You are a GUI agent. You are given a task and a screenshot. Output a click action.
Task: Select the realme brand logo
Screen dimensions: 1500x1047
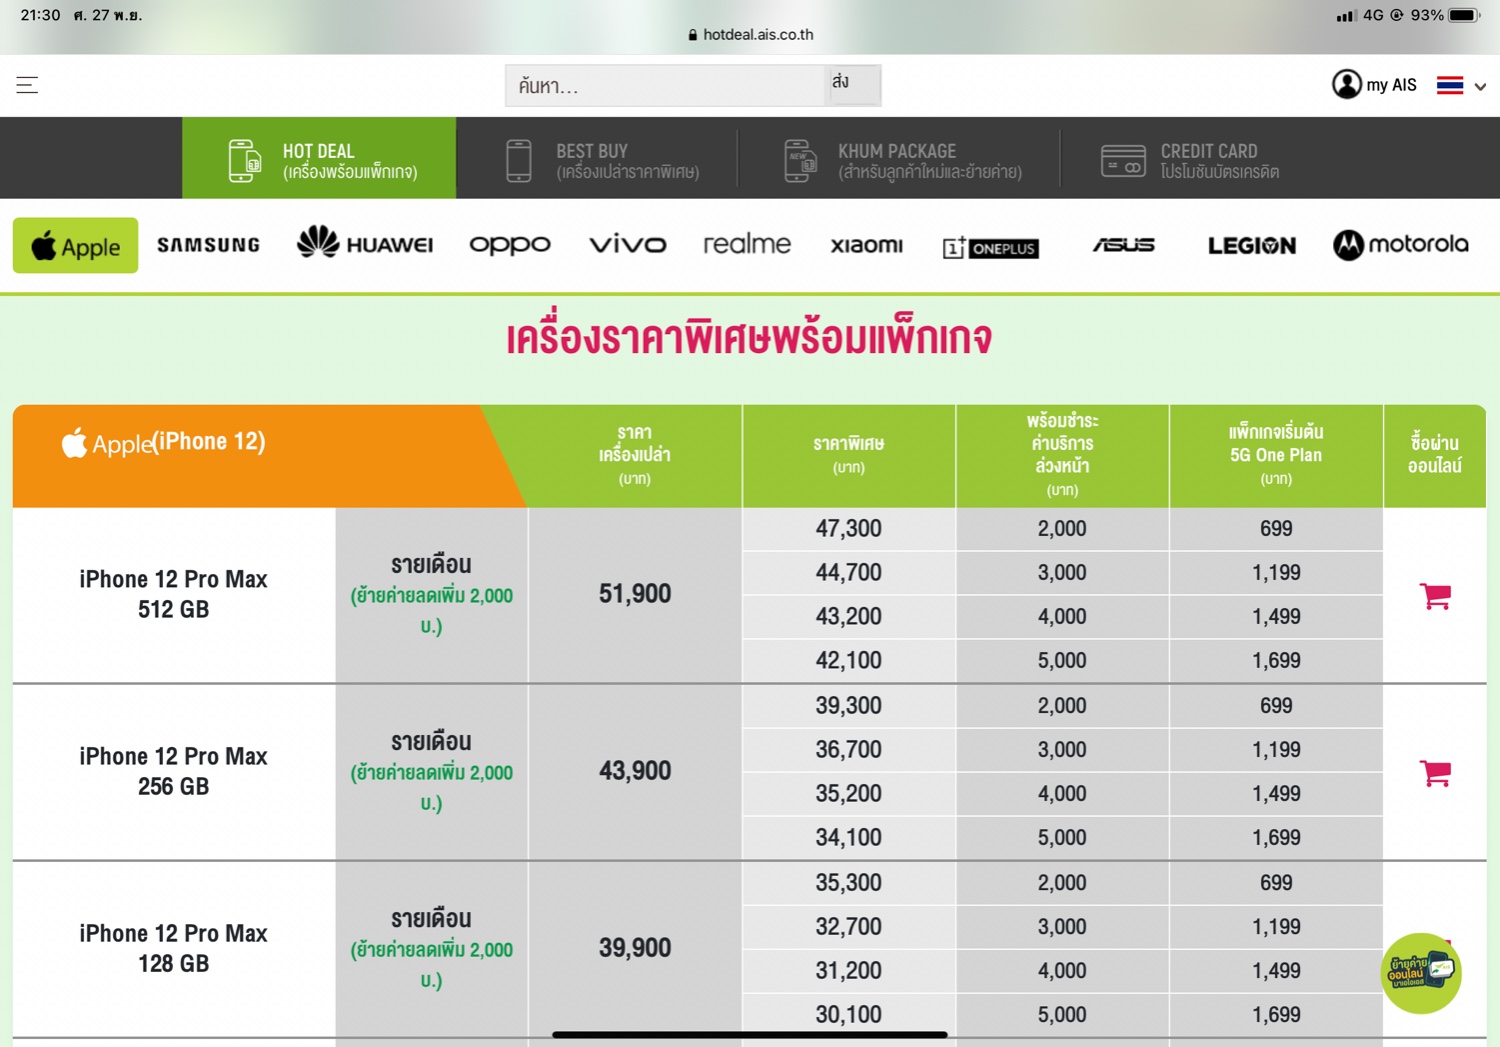click(747, 243)
